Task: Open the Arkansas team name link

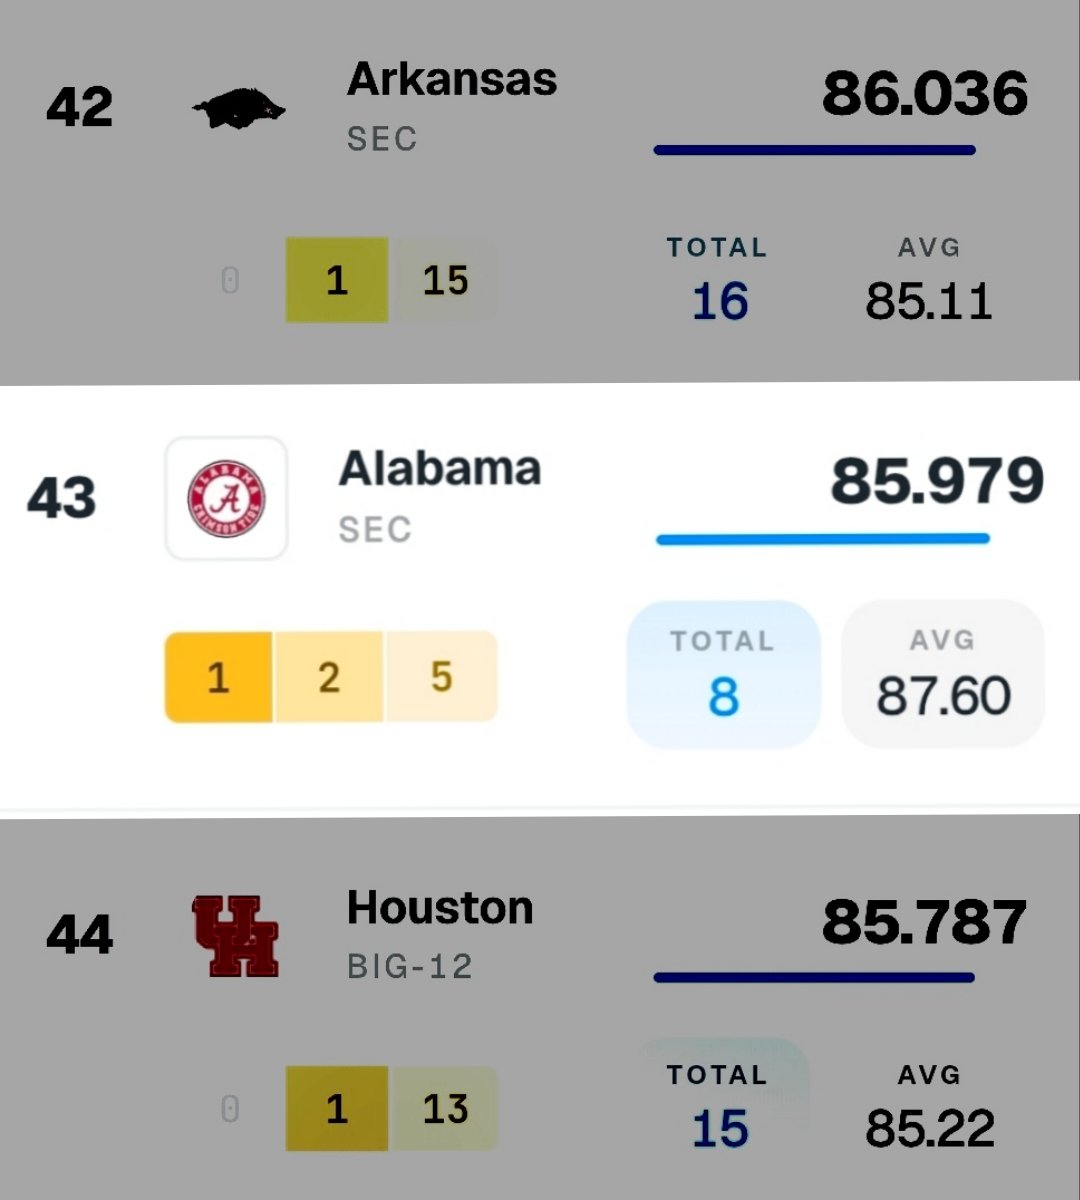Action: click(x=452, y=80)
